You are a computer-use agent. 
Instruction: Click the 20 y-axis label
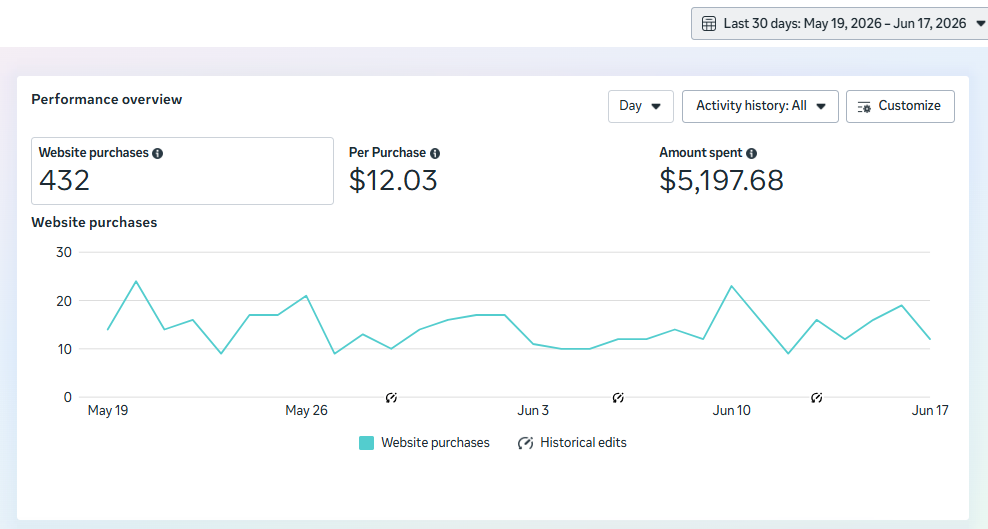[64, 301]
